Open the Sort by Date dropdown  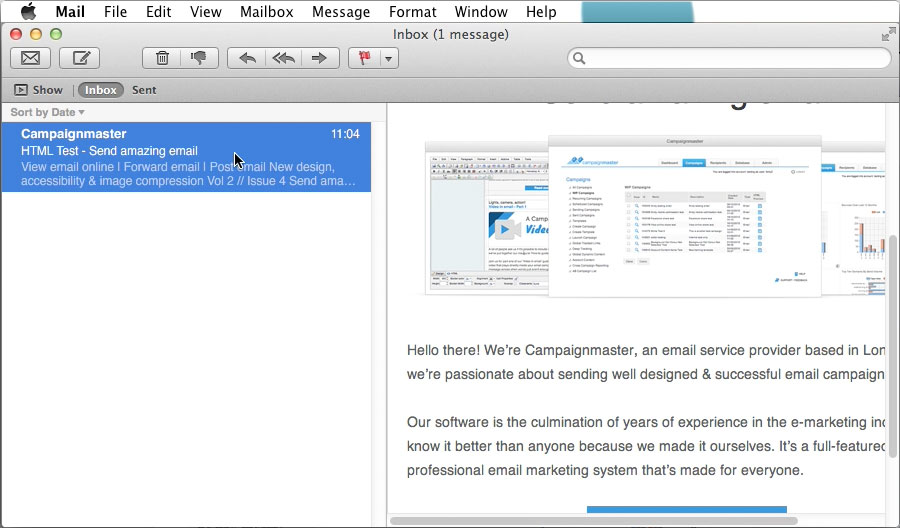pyautogui.click(x=47, y=112)
